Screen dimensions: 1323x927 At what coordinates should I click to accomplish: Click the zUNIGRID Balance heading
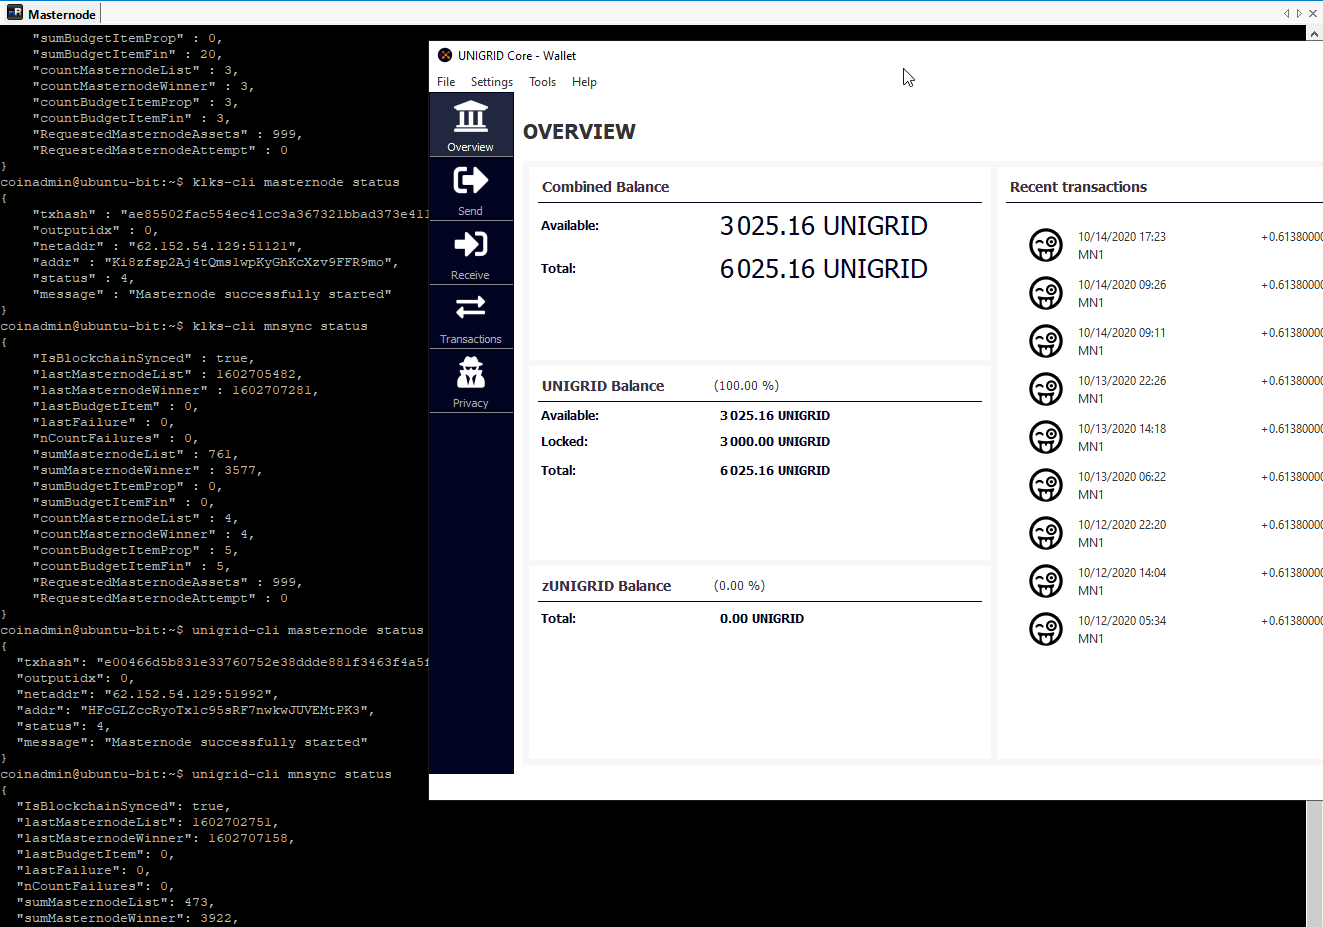[606, 586]
